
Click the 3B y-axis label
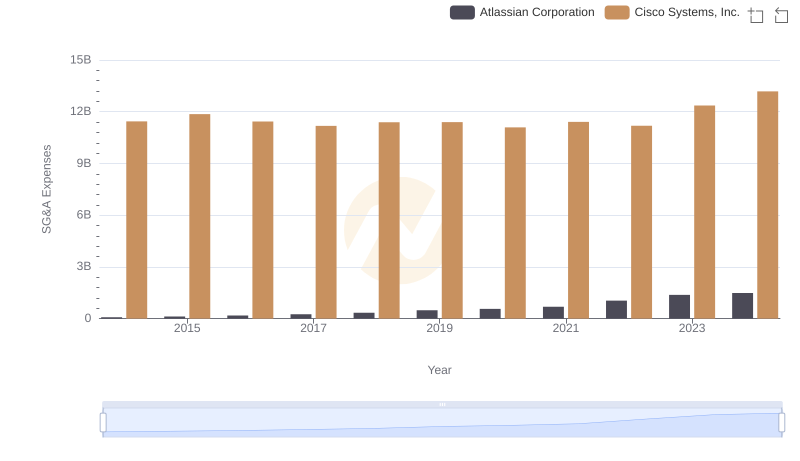[84, 266]
